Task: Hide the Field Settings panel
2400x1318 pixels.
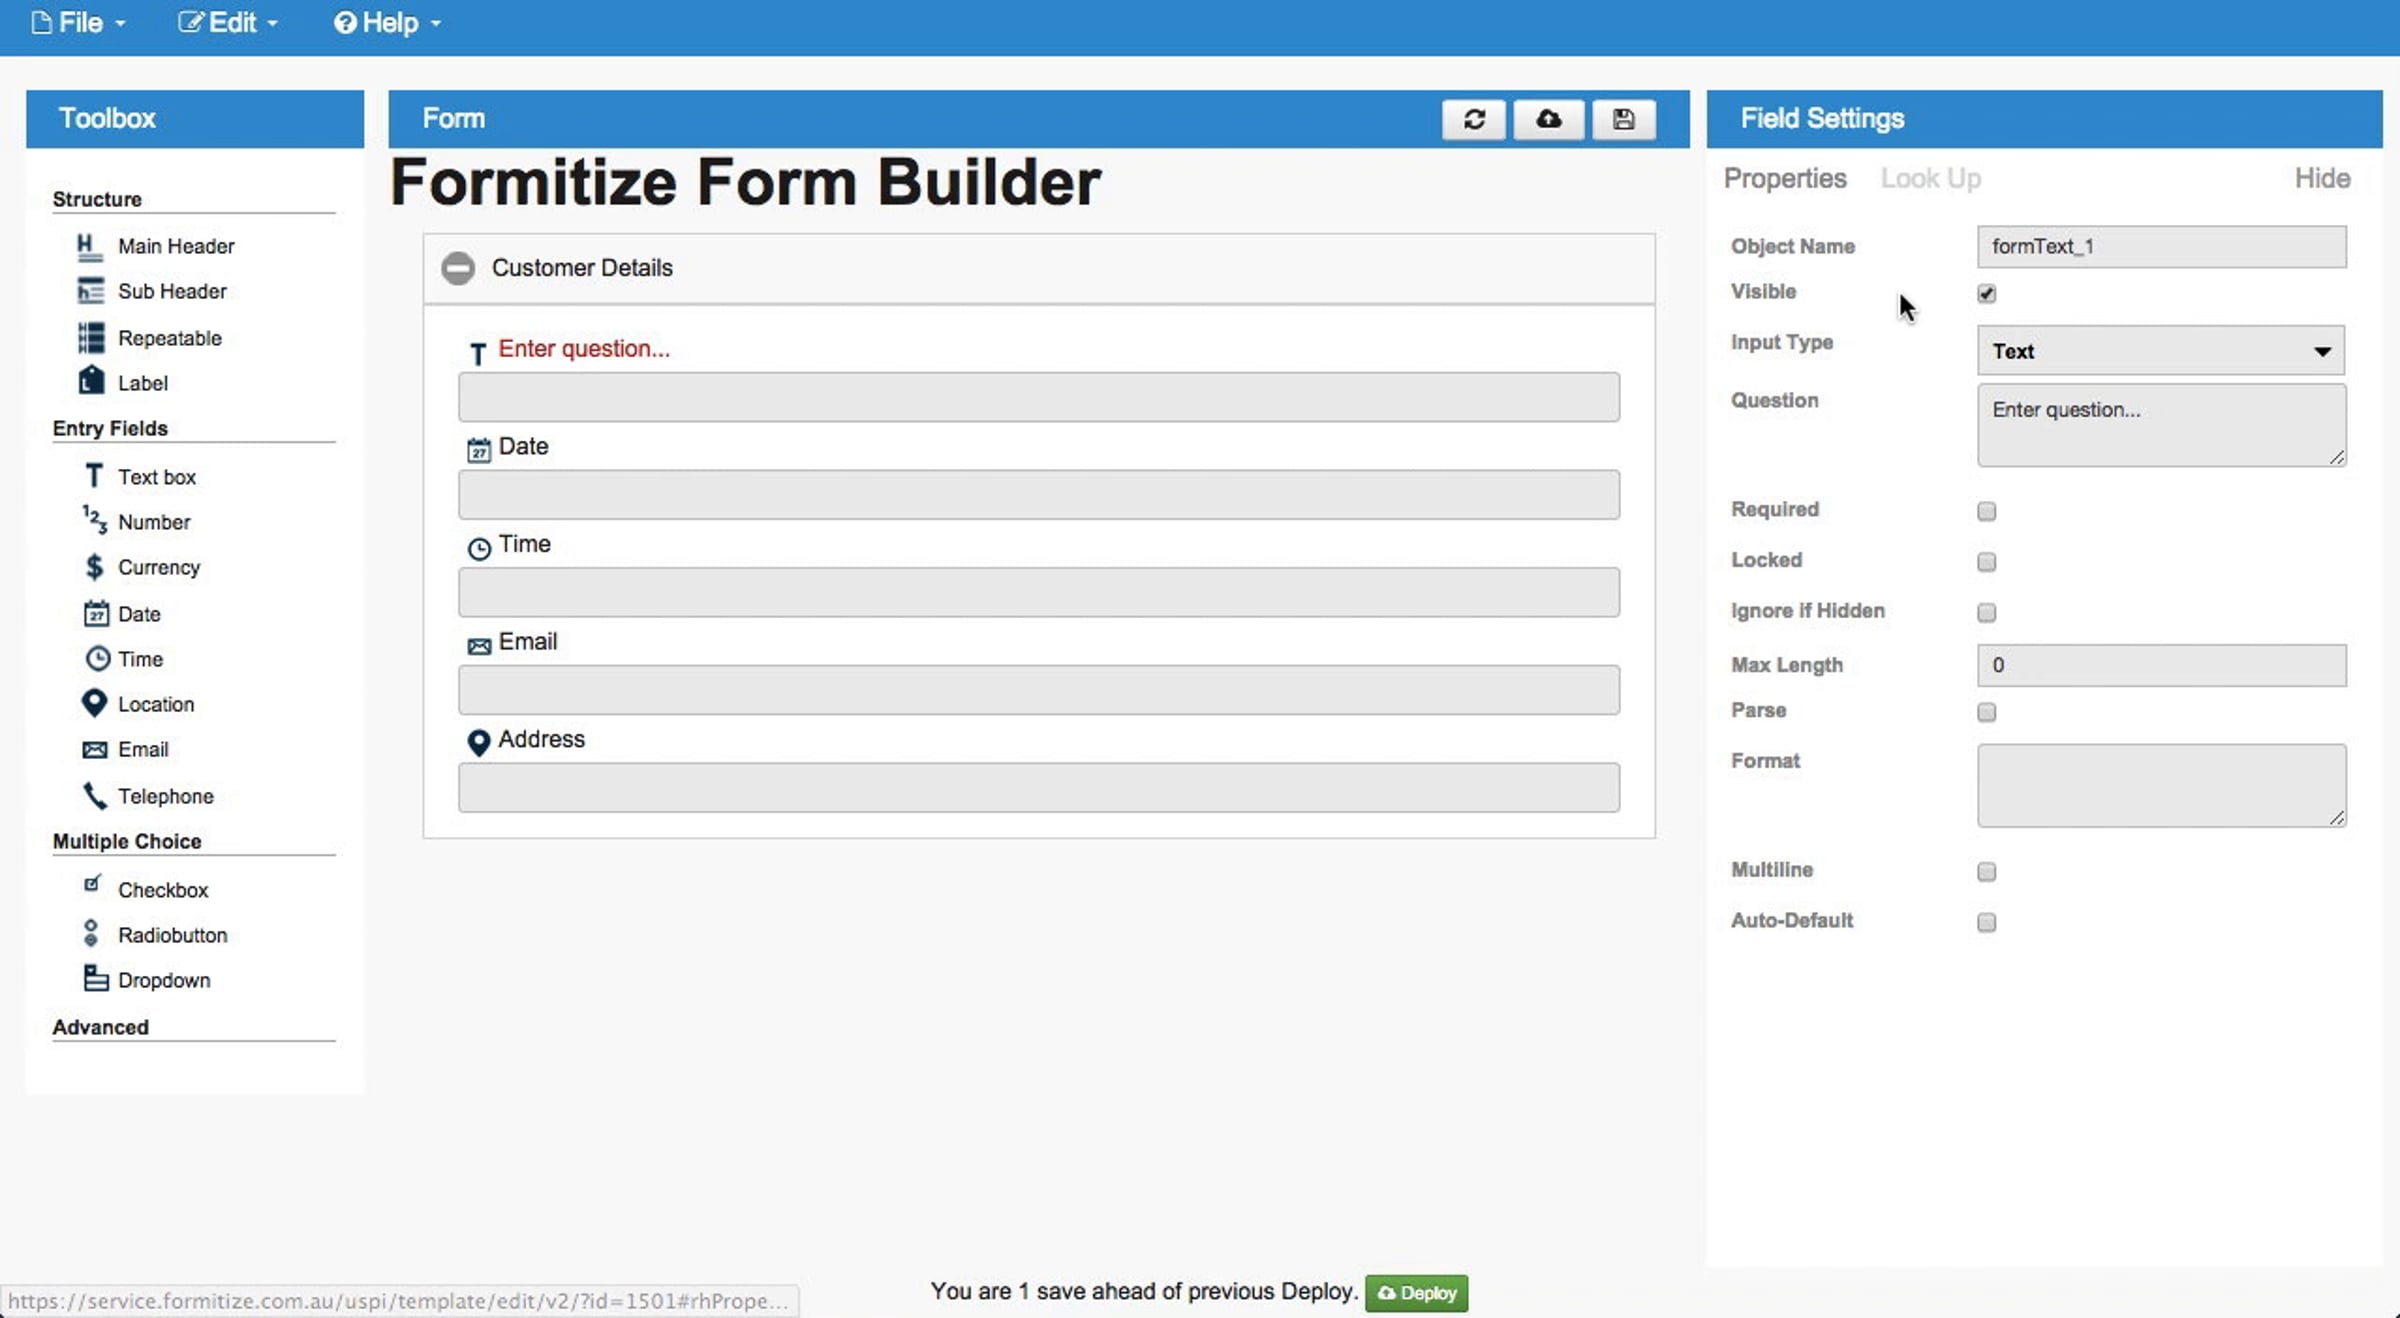Action: coord(2322,178)
